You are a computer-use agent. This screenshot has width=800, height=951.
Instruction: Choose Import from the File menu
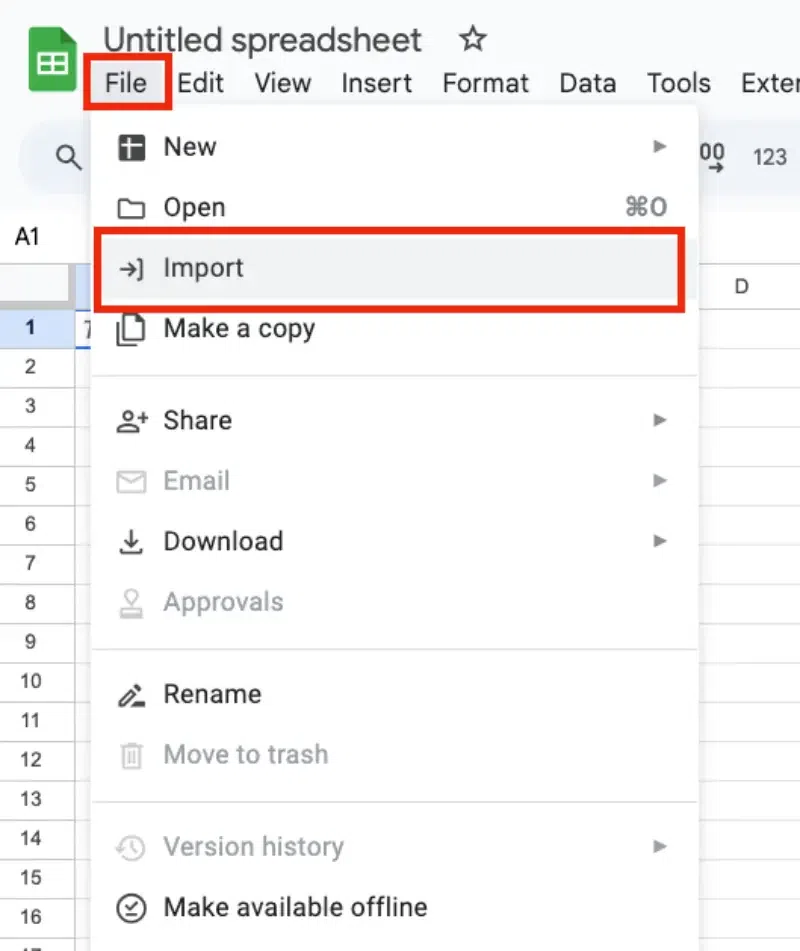[203, 268]
